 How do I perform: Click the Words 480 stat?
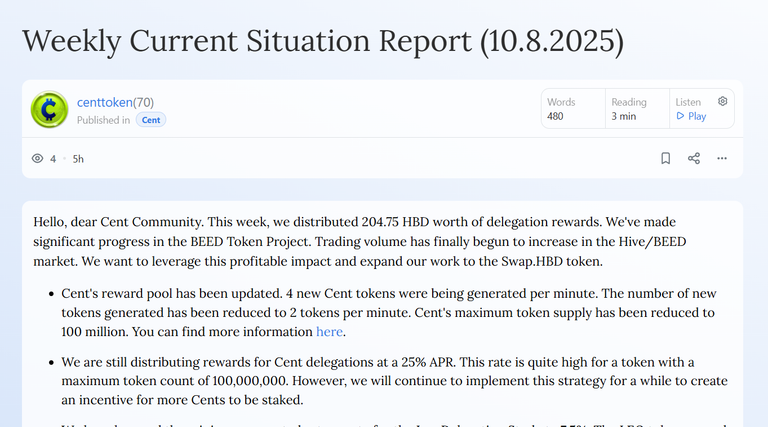(x=573, y=109)
